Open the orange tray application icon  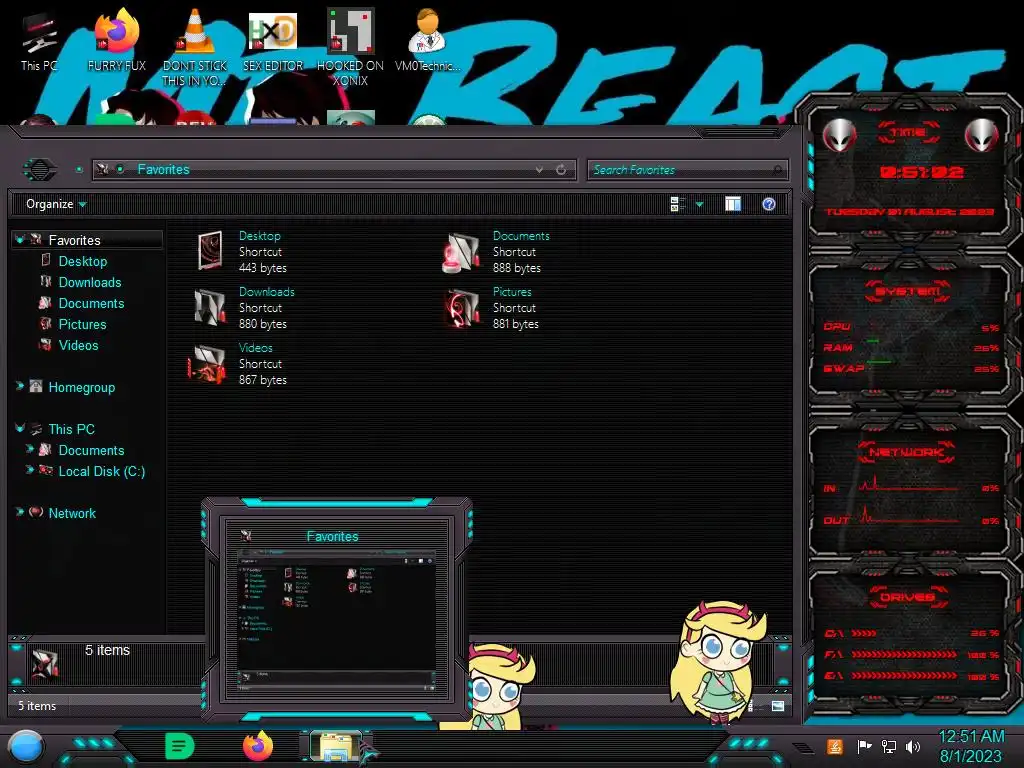pyautogui.click(x=834, y=746)
